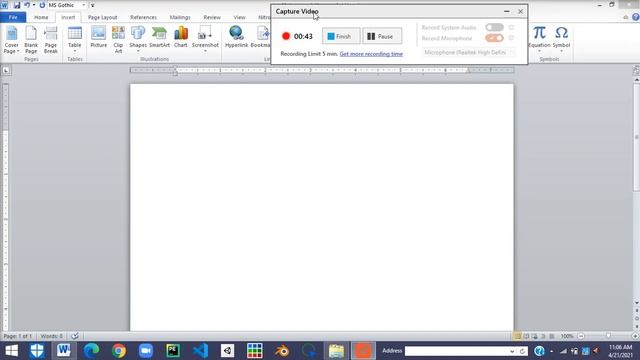Insert a Blank Page
Image resolution: width=640 pixels, height=360 pixels.
click(x=31, y=40)
